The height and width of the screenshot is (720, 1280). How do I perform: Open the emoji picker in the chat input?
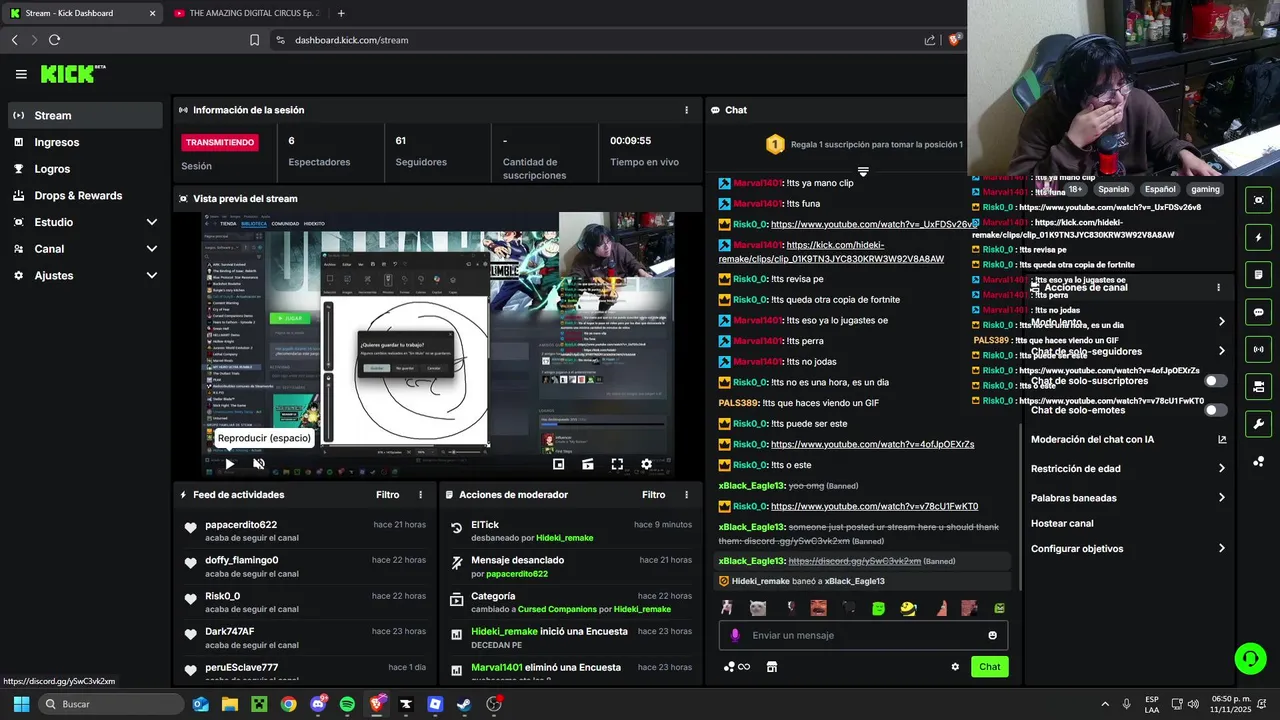pyautogui.click(x=993, y=635)
